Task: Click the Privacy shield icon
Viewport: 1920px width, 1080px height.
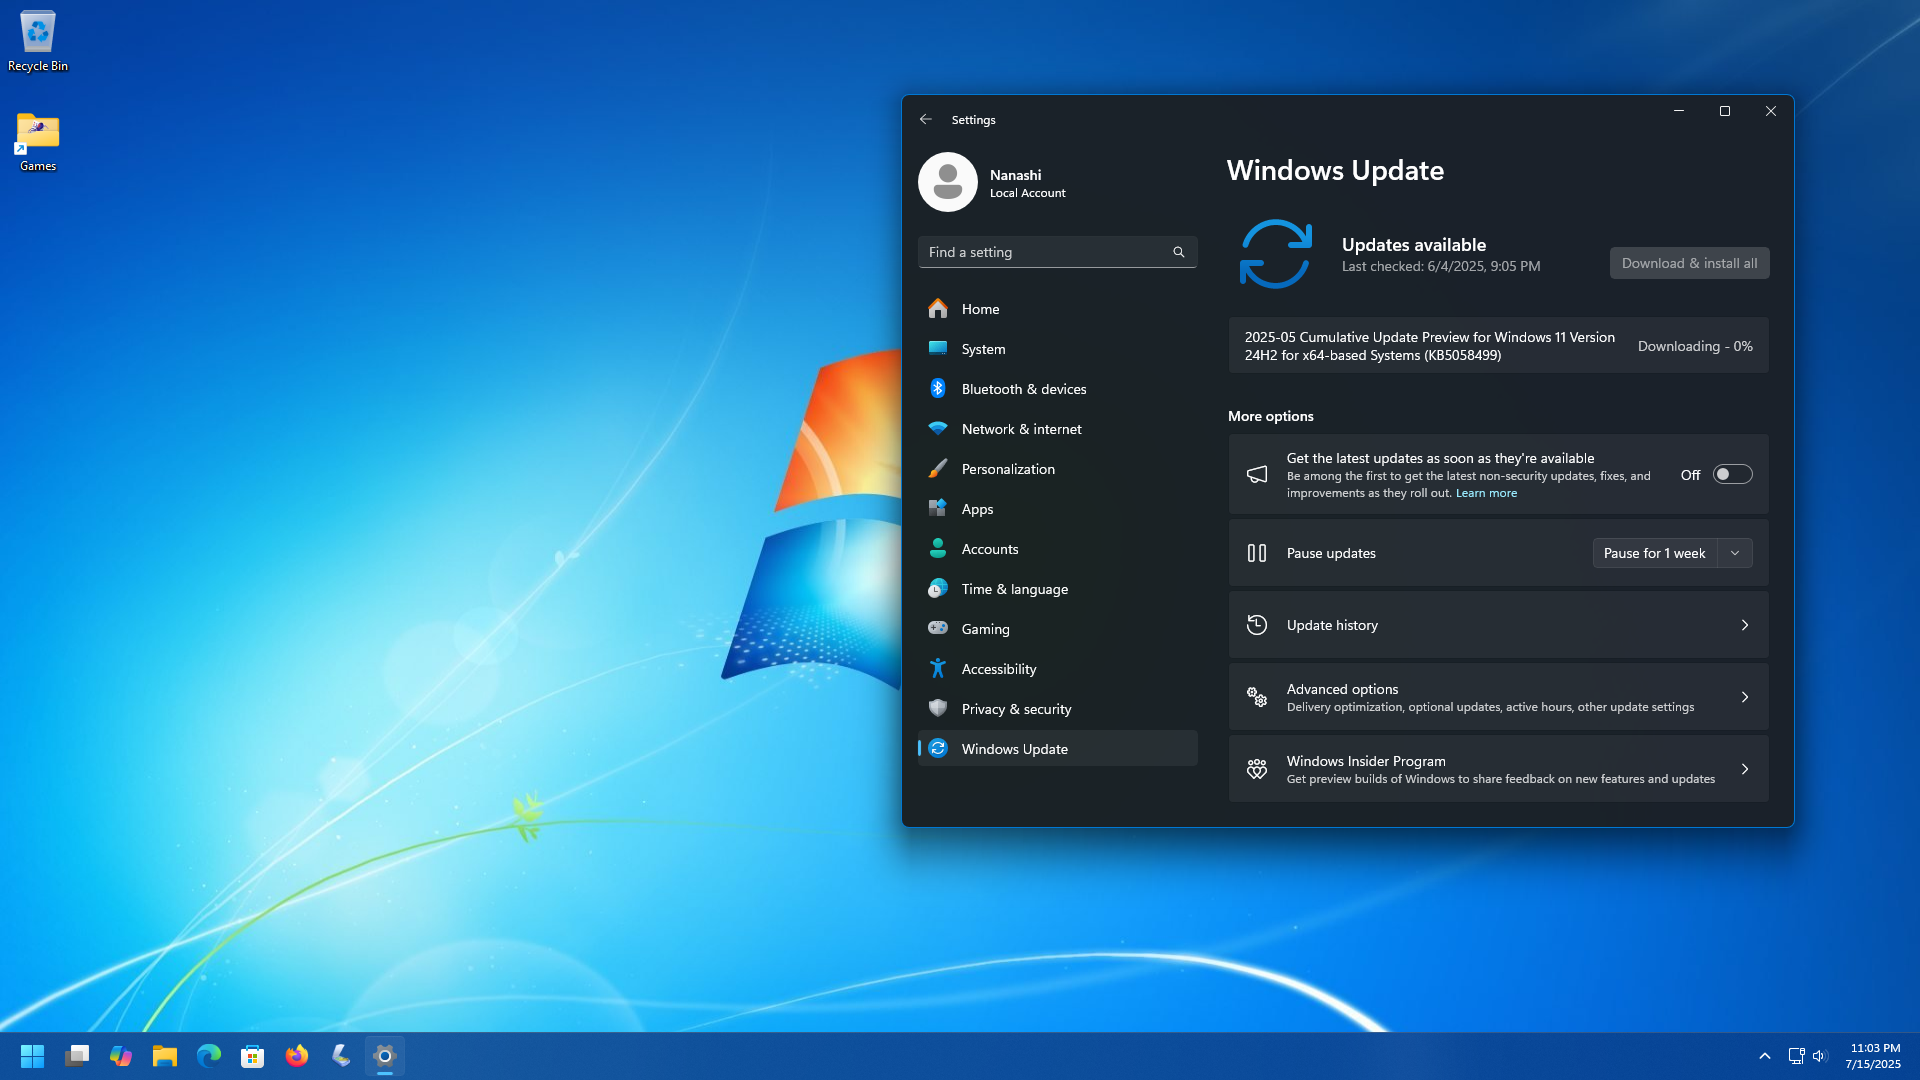Action: point(937,709)
